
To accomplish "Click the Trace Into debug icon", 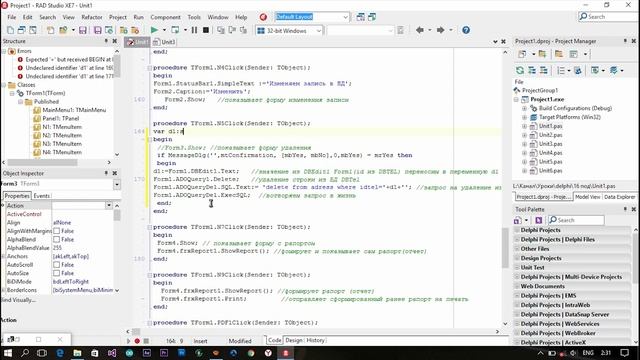I will [x=220, y=30].
